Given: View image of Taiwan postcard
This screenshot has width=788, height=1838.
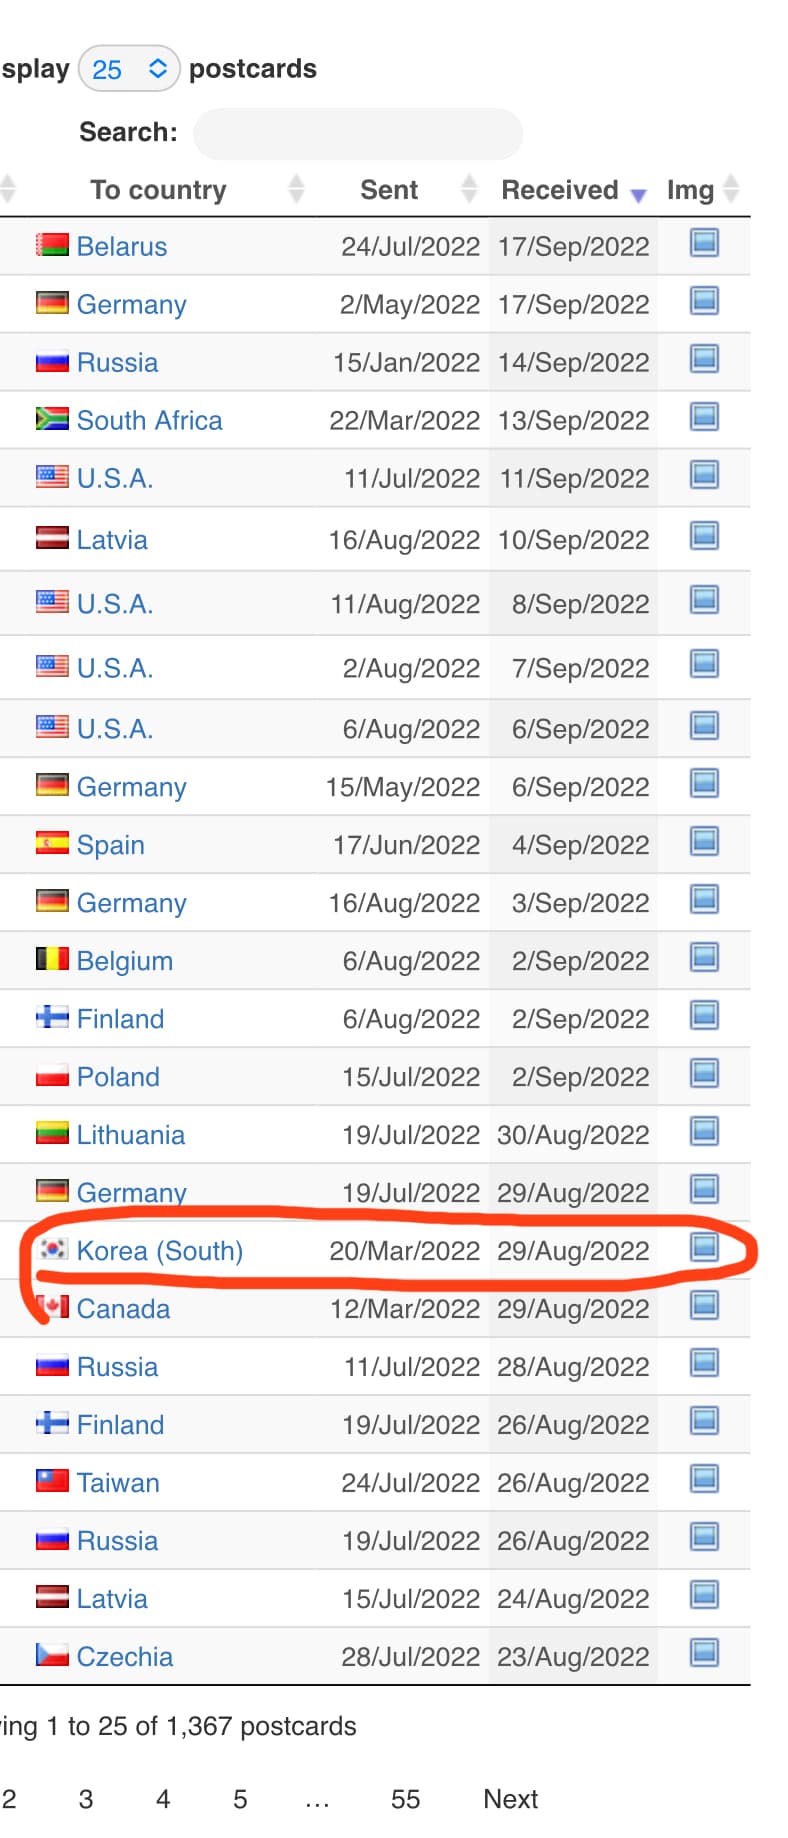Looking at the screenshot, I should coord(704,1479).
